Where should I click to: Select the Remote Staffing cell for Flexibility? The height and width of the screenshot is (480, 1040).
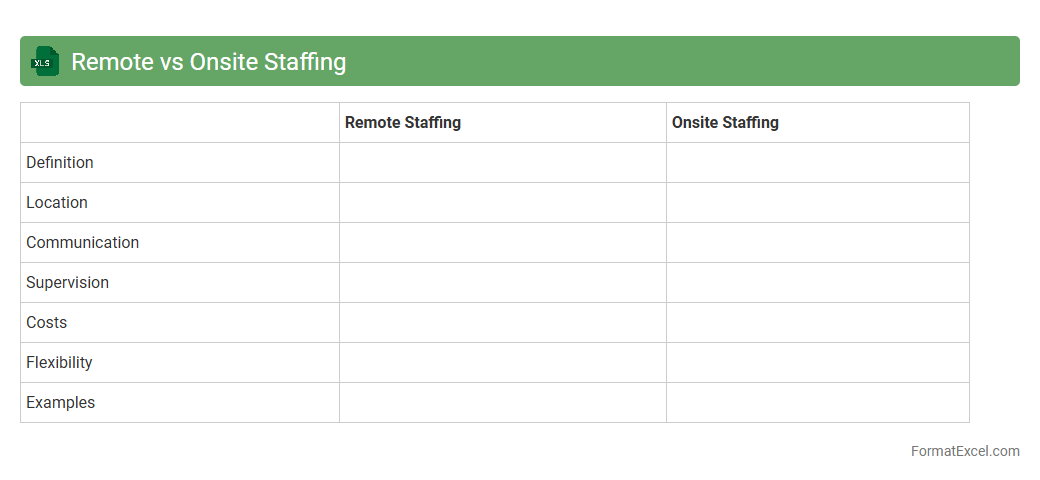coord(503,363)
